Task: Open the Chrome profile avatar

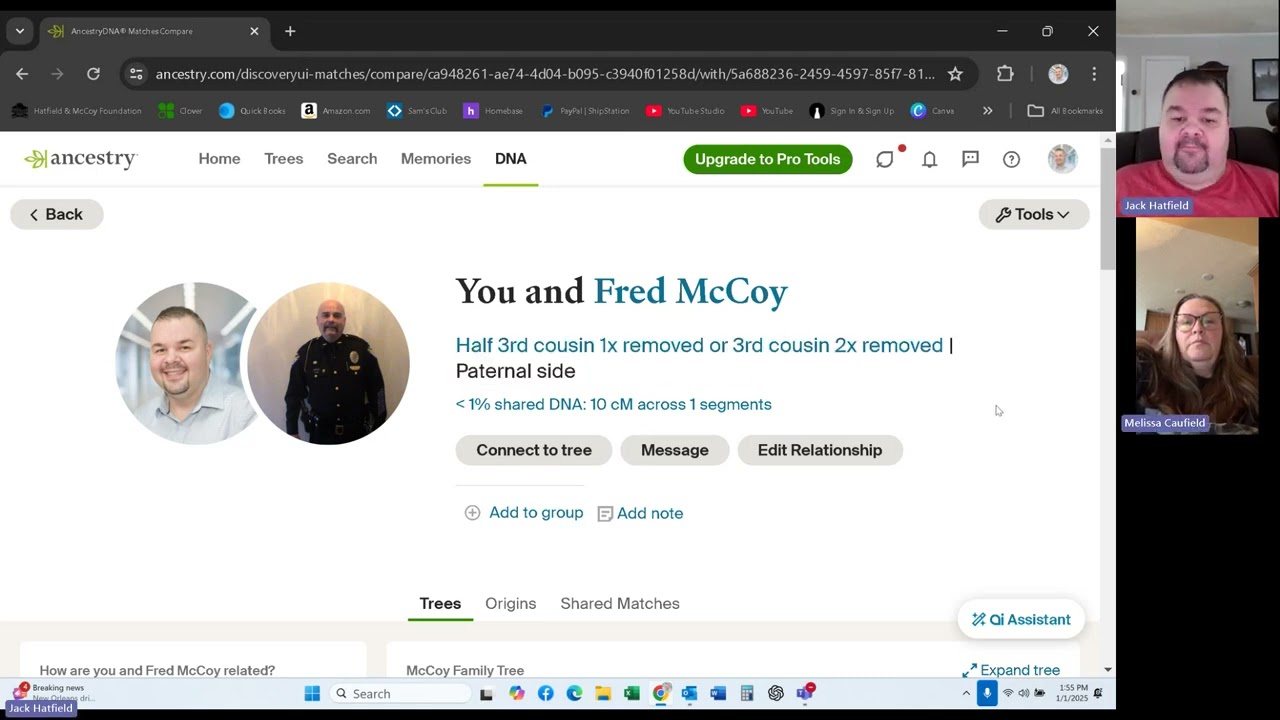Action: click(1058, 74)
